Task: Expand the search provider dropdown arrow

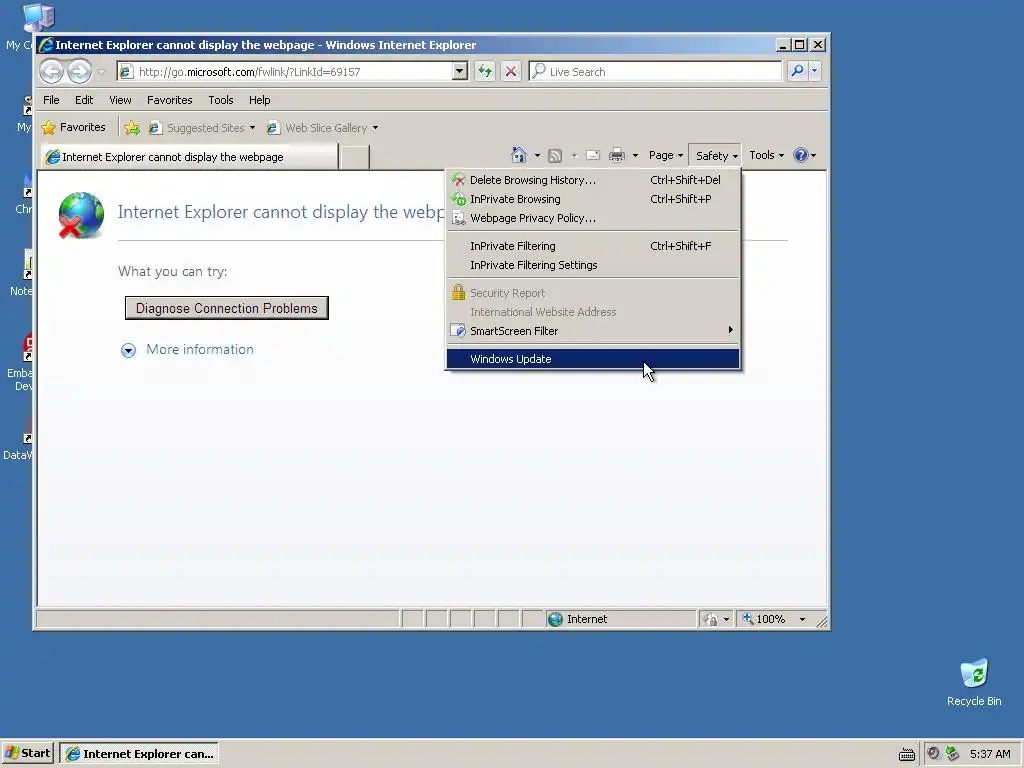Action: pos(814,71)
